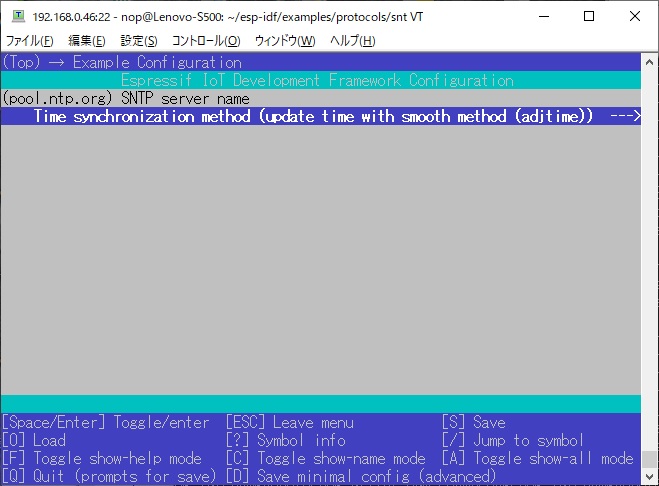Click the [A] Toggle show-all mode hint
Screen dimensions: 659x486
click(x=538, y=458)
